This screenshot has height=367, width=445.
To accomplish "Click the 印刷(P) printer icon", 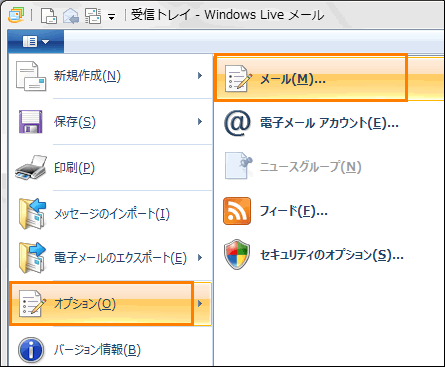I will [31, 167].
